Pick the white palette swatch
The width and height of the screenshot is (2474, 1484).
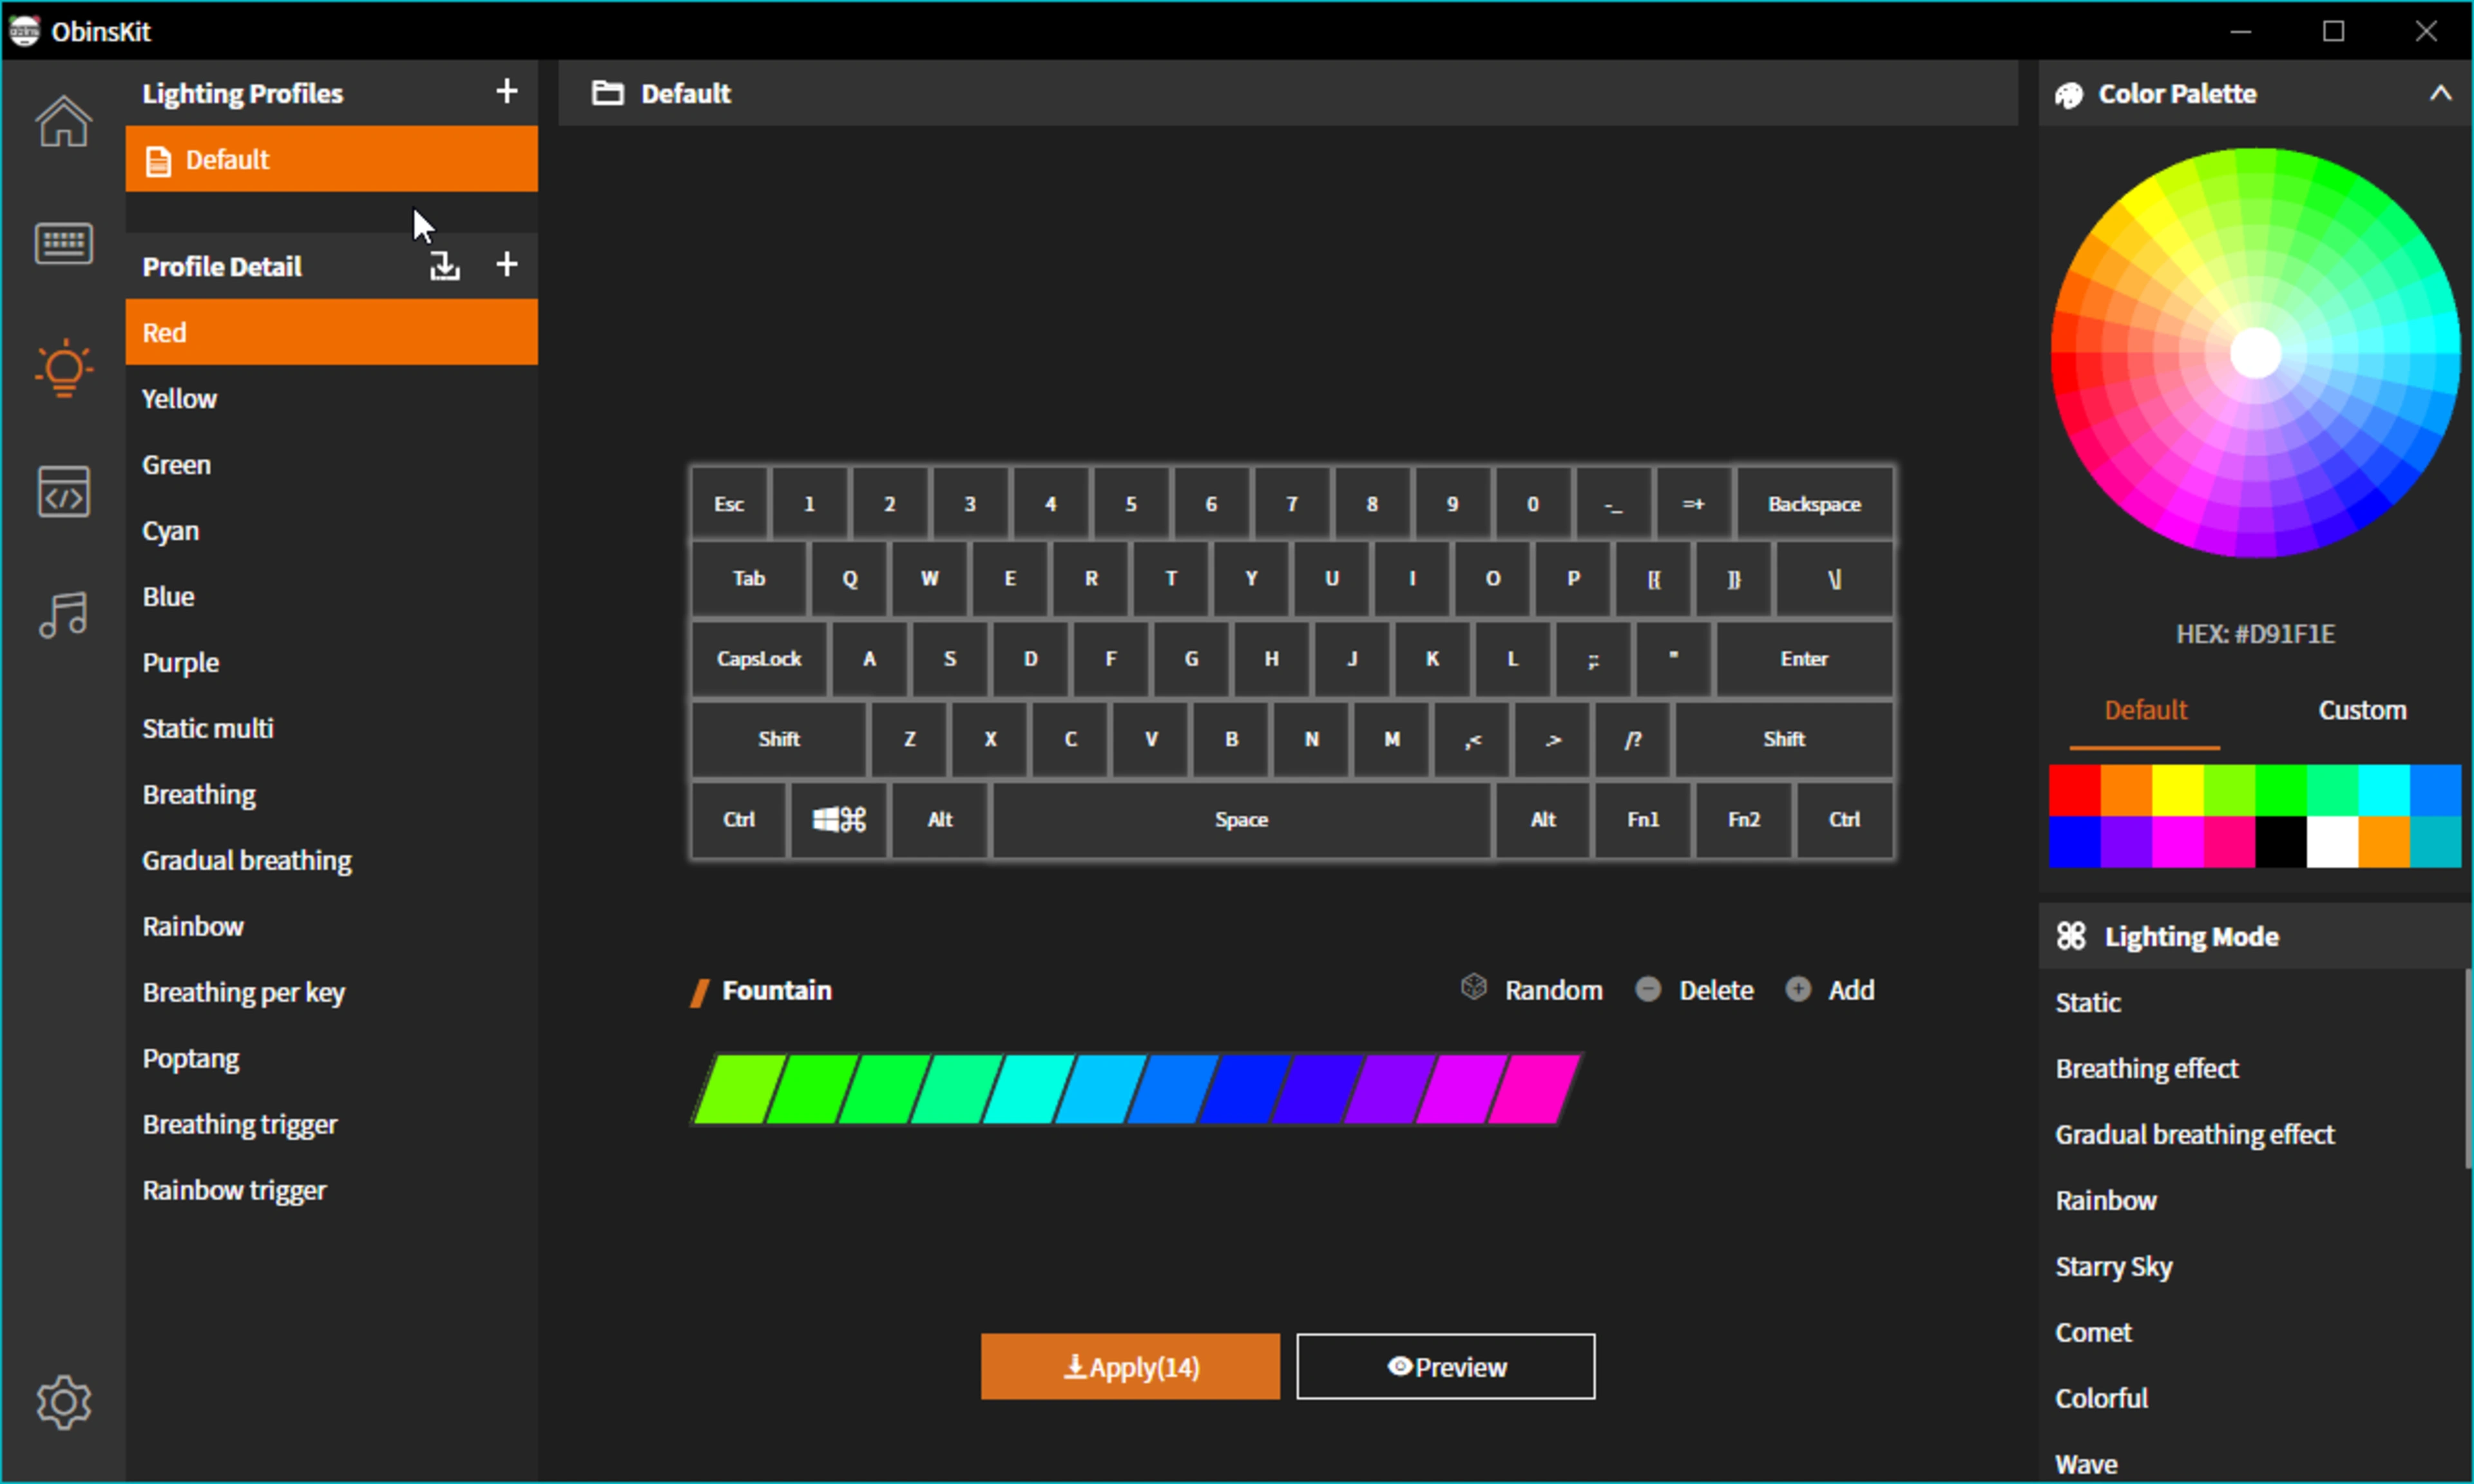[x=2332, y=842]
